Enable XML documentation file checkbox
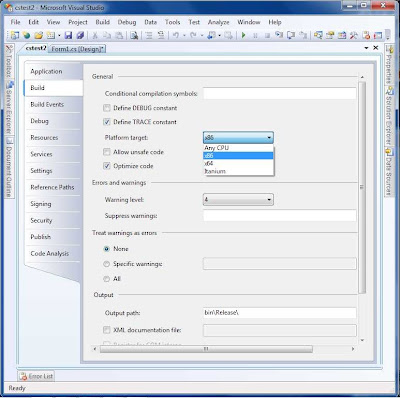 [x=107, y=330]
